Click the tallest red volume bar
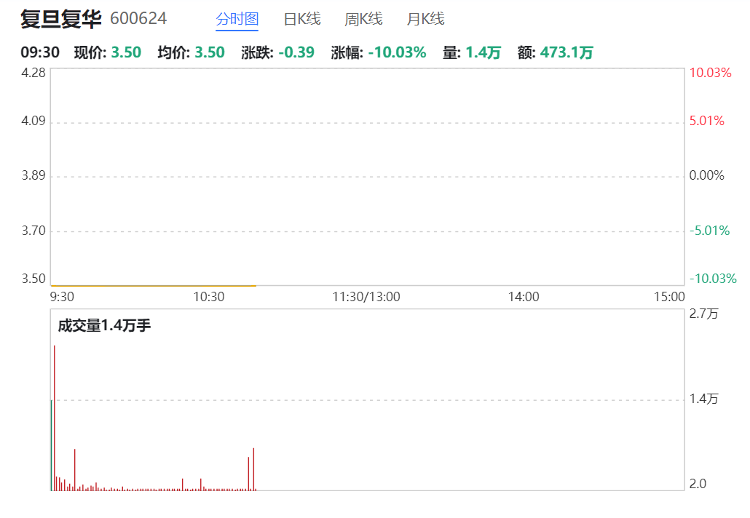The height and width of the screenshot is (518, 750). click(55, 418)
